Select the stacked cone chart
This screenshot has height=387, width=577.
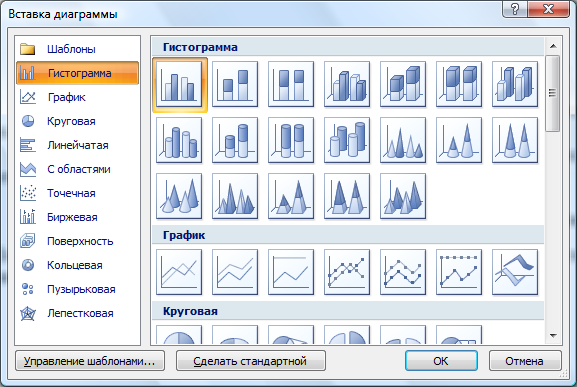[x=459, y=140]
